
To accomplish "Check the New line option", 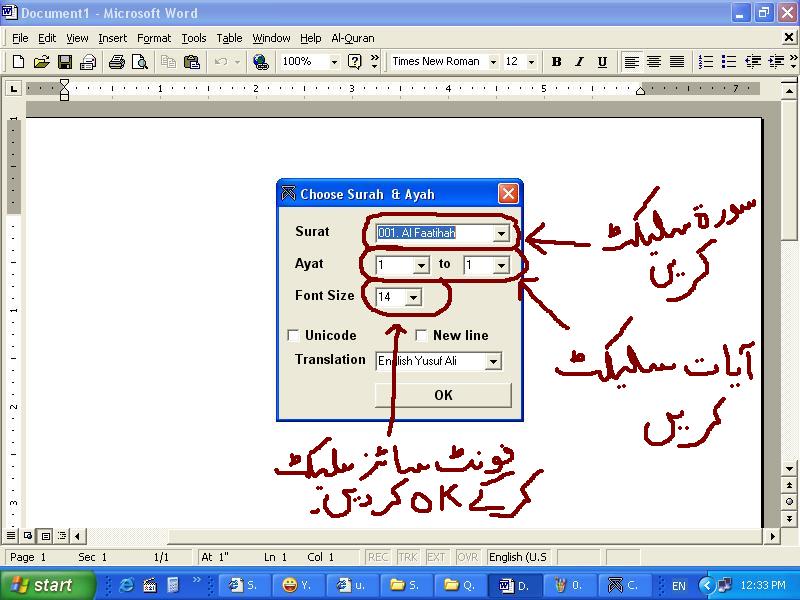I will [x=421, y=335].
